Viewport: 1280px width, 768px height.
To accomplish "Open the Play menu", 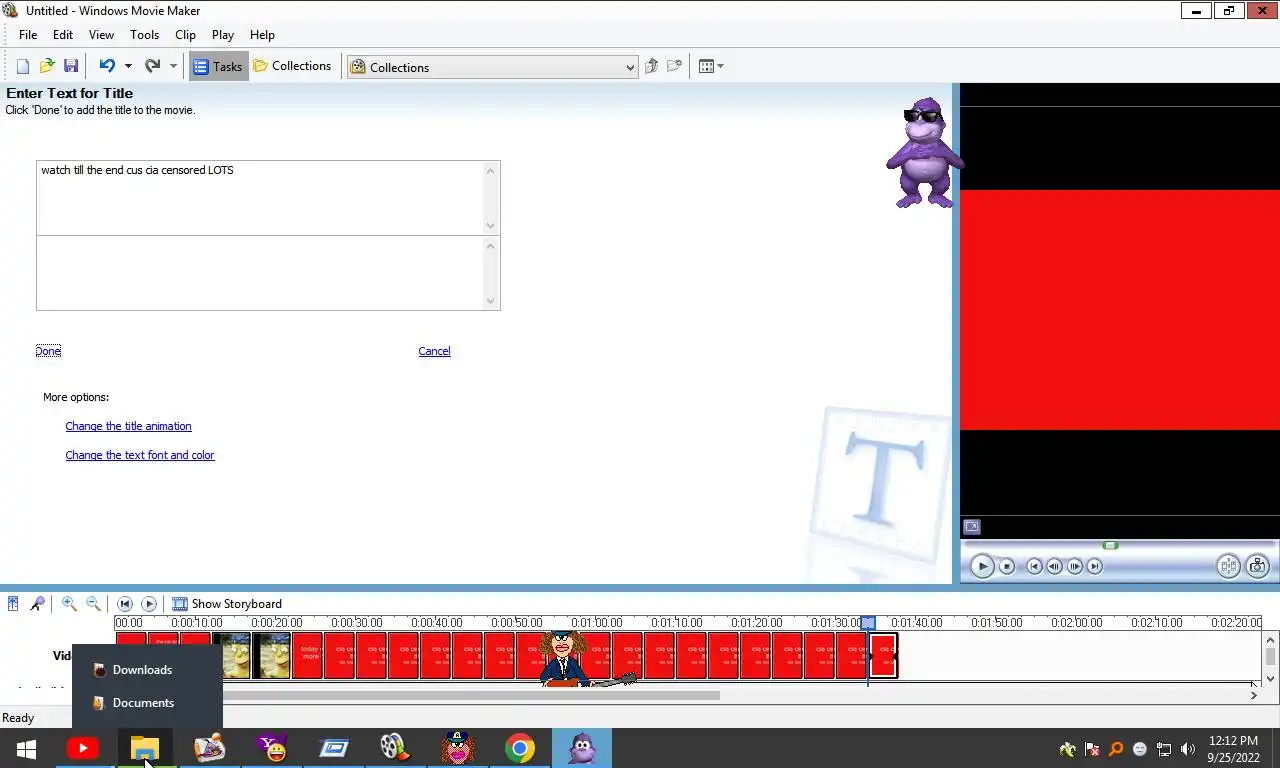I will pyautogui.click(x=223, y=34).
